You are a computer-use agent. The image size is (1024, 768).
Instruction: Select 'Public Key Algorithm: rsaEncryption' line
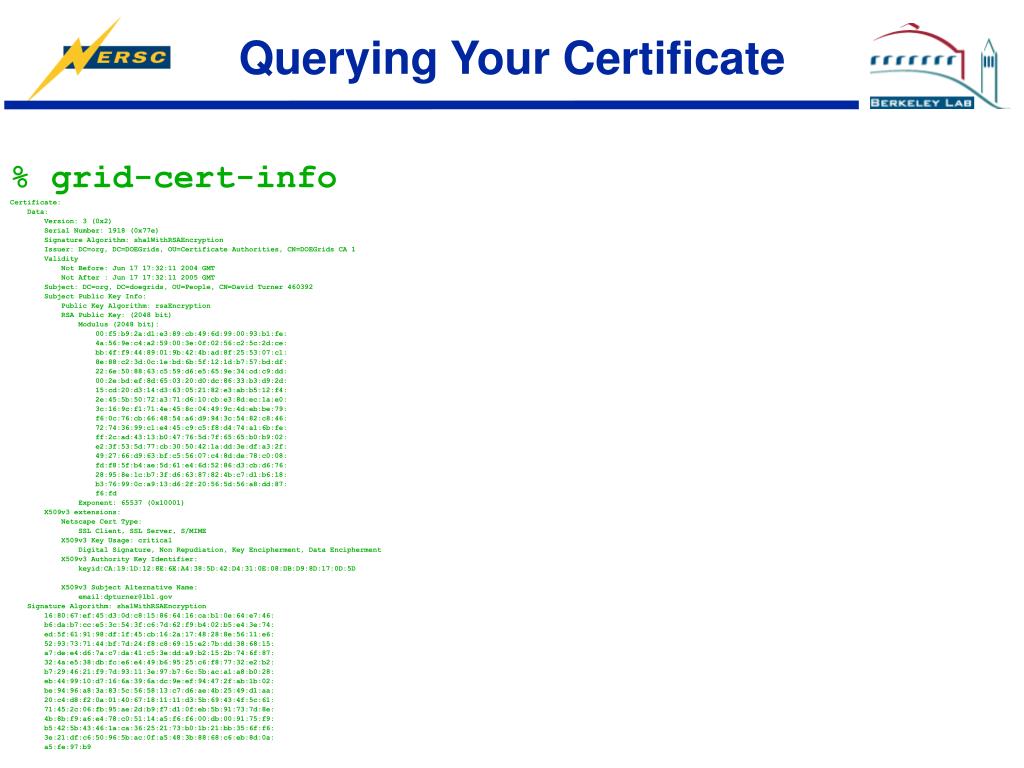(136, 306)
